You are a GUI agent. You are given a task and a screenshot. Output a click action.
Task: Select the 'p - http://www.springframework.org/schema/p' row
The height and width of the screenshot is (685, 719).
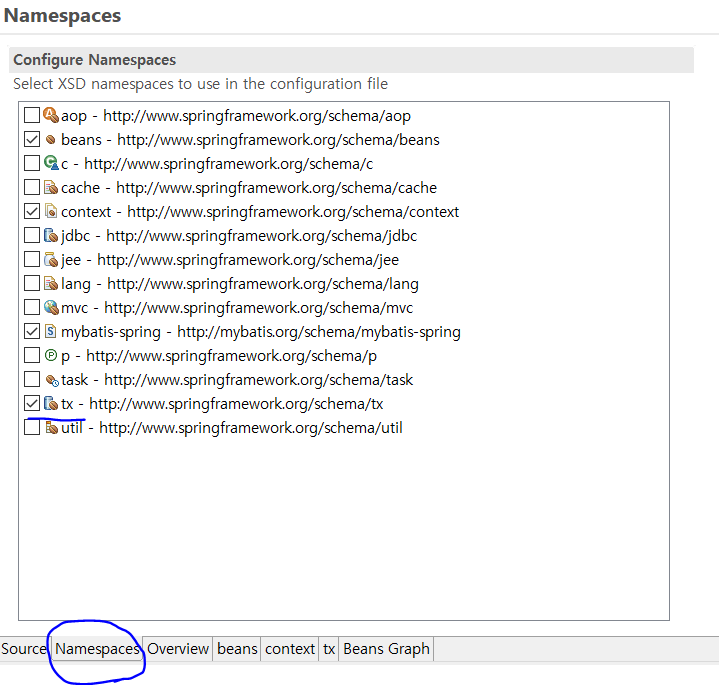click(219, 356)
